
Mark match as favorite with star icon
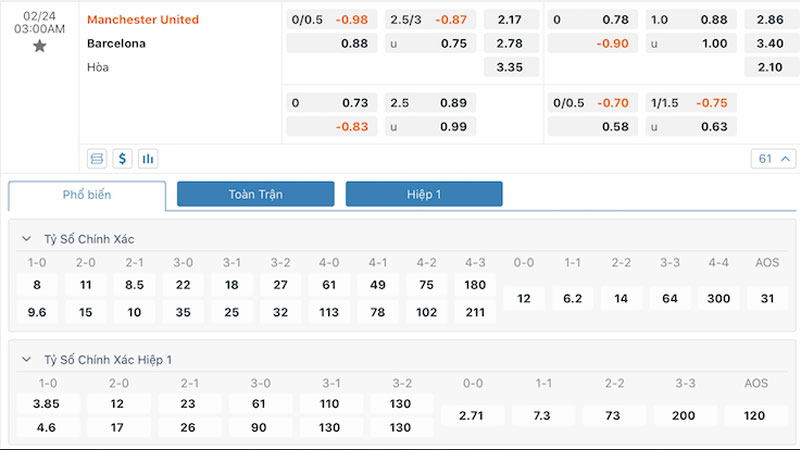point(39,46)
